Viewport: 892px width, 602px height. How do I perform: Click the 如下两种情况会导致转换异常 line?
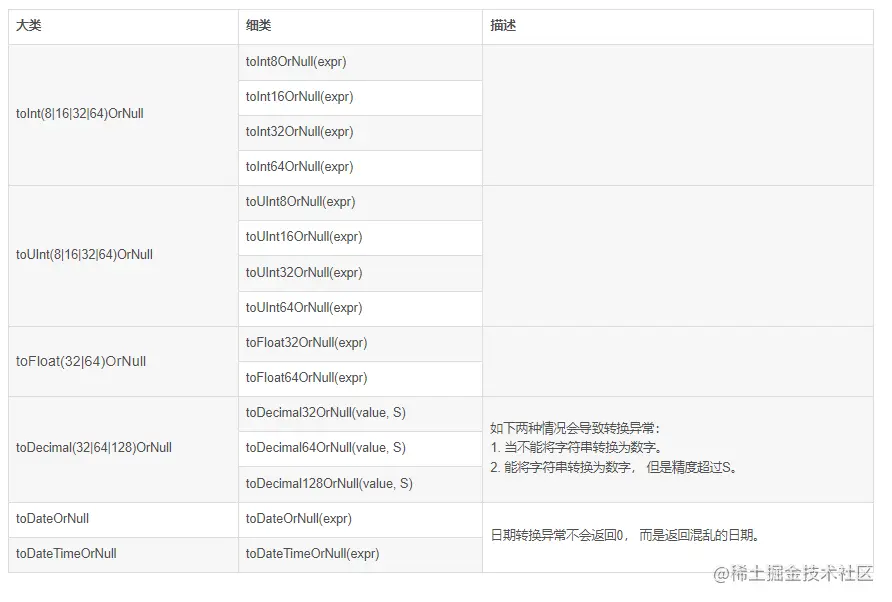tap(575, 428)
